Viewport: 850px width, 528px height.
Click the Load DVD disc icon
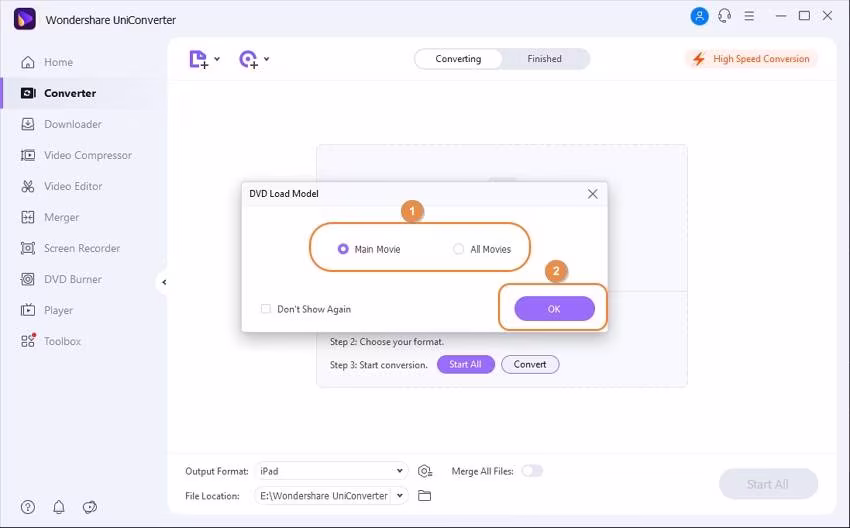248,59
